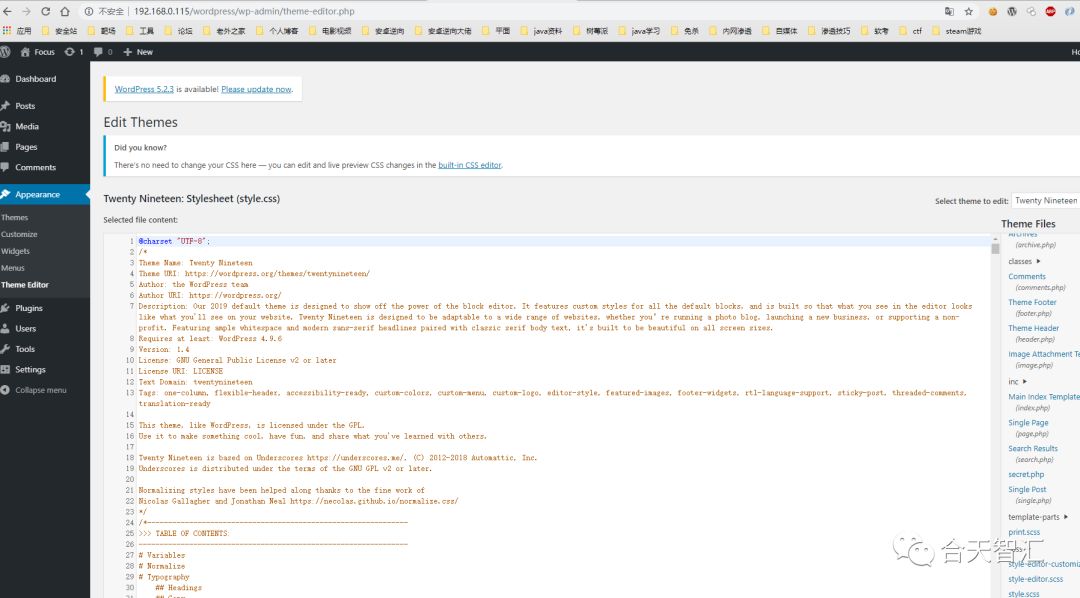Reload the page with refresh icon

click(x=45, y=11)
